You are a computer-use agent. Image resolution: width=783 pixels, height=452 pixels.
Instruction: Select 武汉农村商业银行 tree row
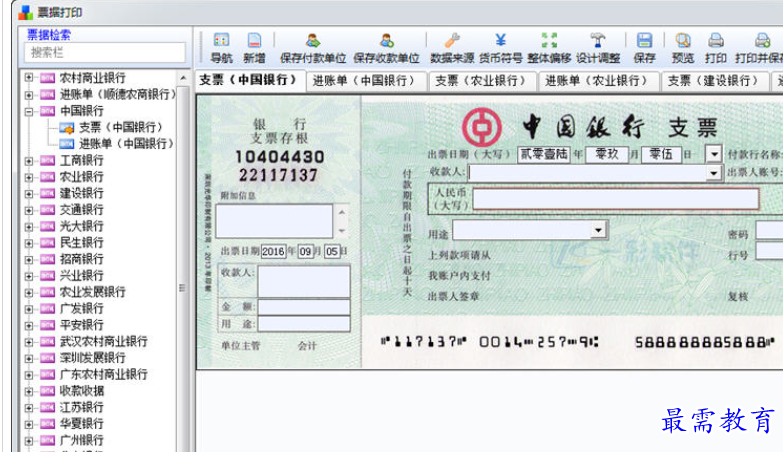pos(104,342)
